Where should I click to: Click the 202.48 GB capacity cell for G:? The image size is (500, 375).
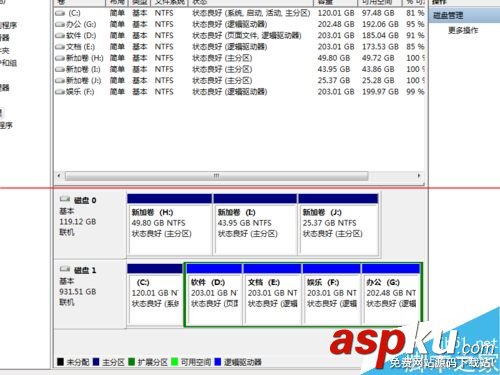[336, 25]
